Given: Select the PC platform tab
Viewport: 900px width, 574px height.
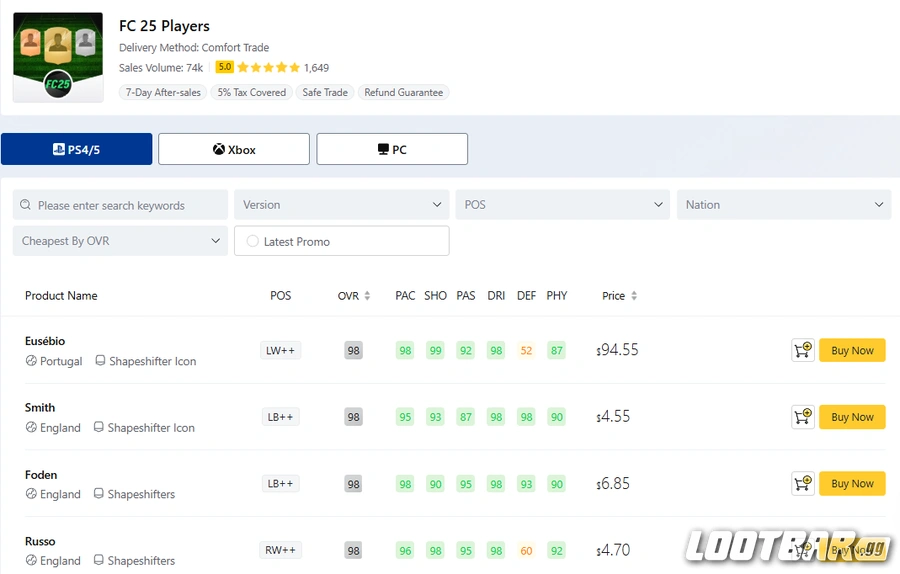Looking at the screenshot, I should click(x=392, y=150).
